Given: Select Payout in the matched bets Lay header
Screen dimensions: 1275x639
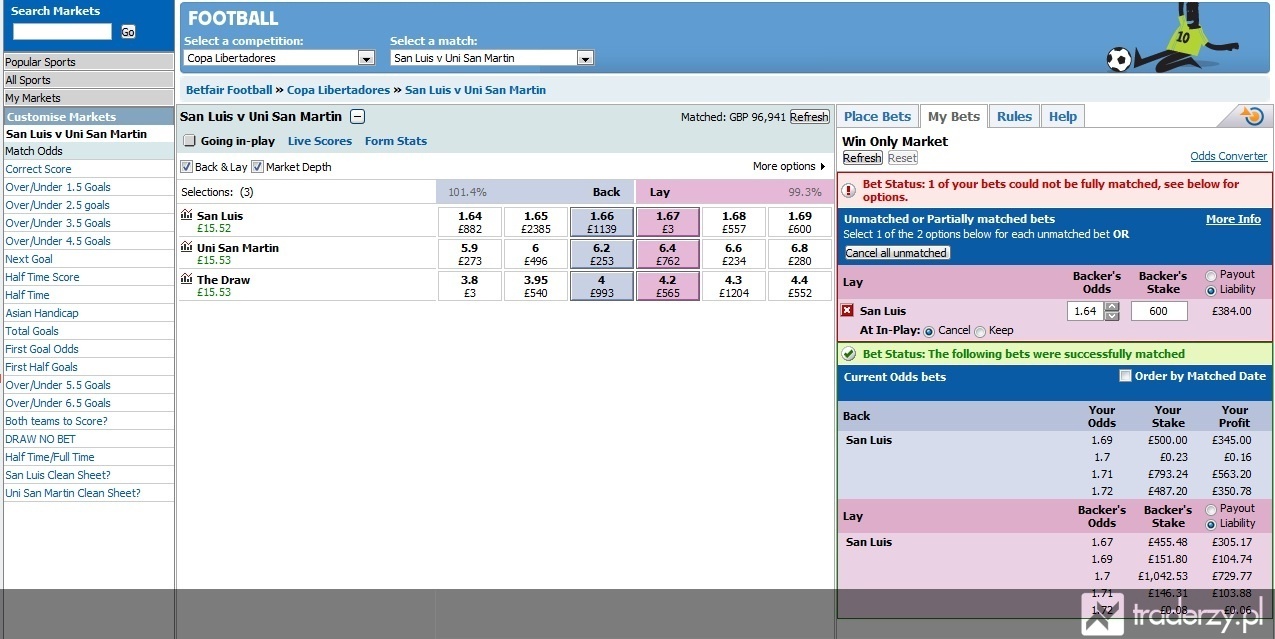Looking at the screenshot, I should point(1211,509).
